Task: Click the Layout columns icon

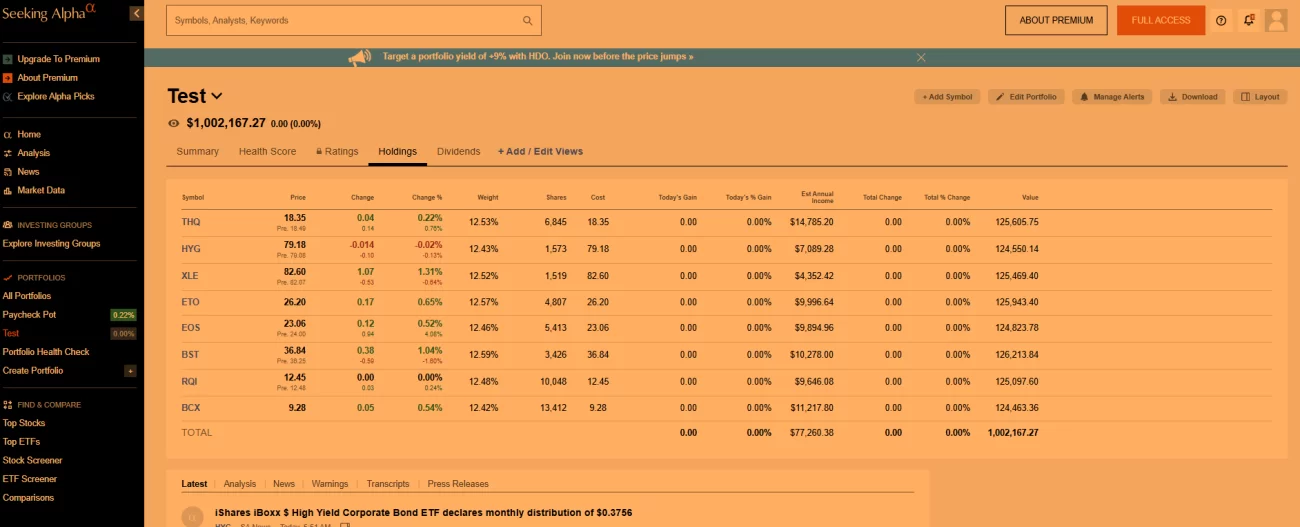Action: pyautogui.click(x=1245, y=97)
